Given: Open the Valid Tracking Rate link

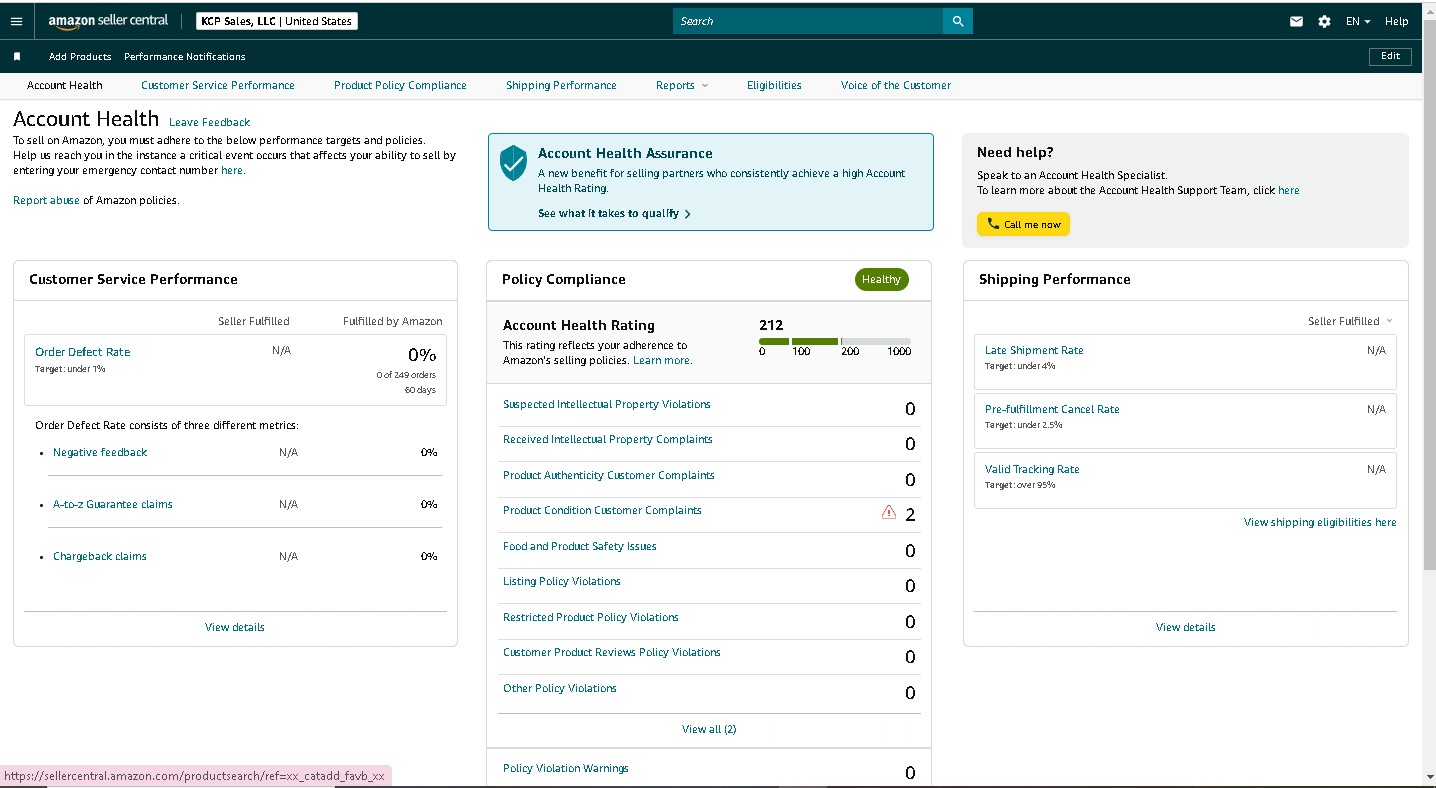Looking at the screenshot, I should tap(1032, 469).
